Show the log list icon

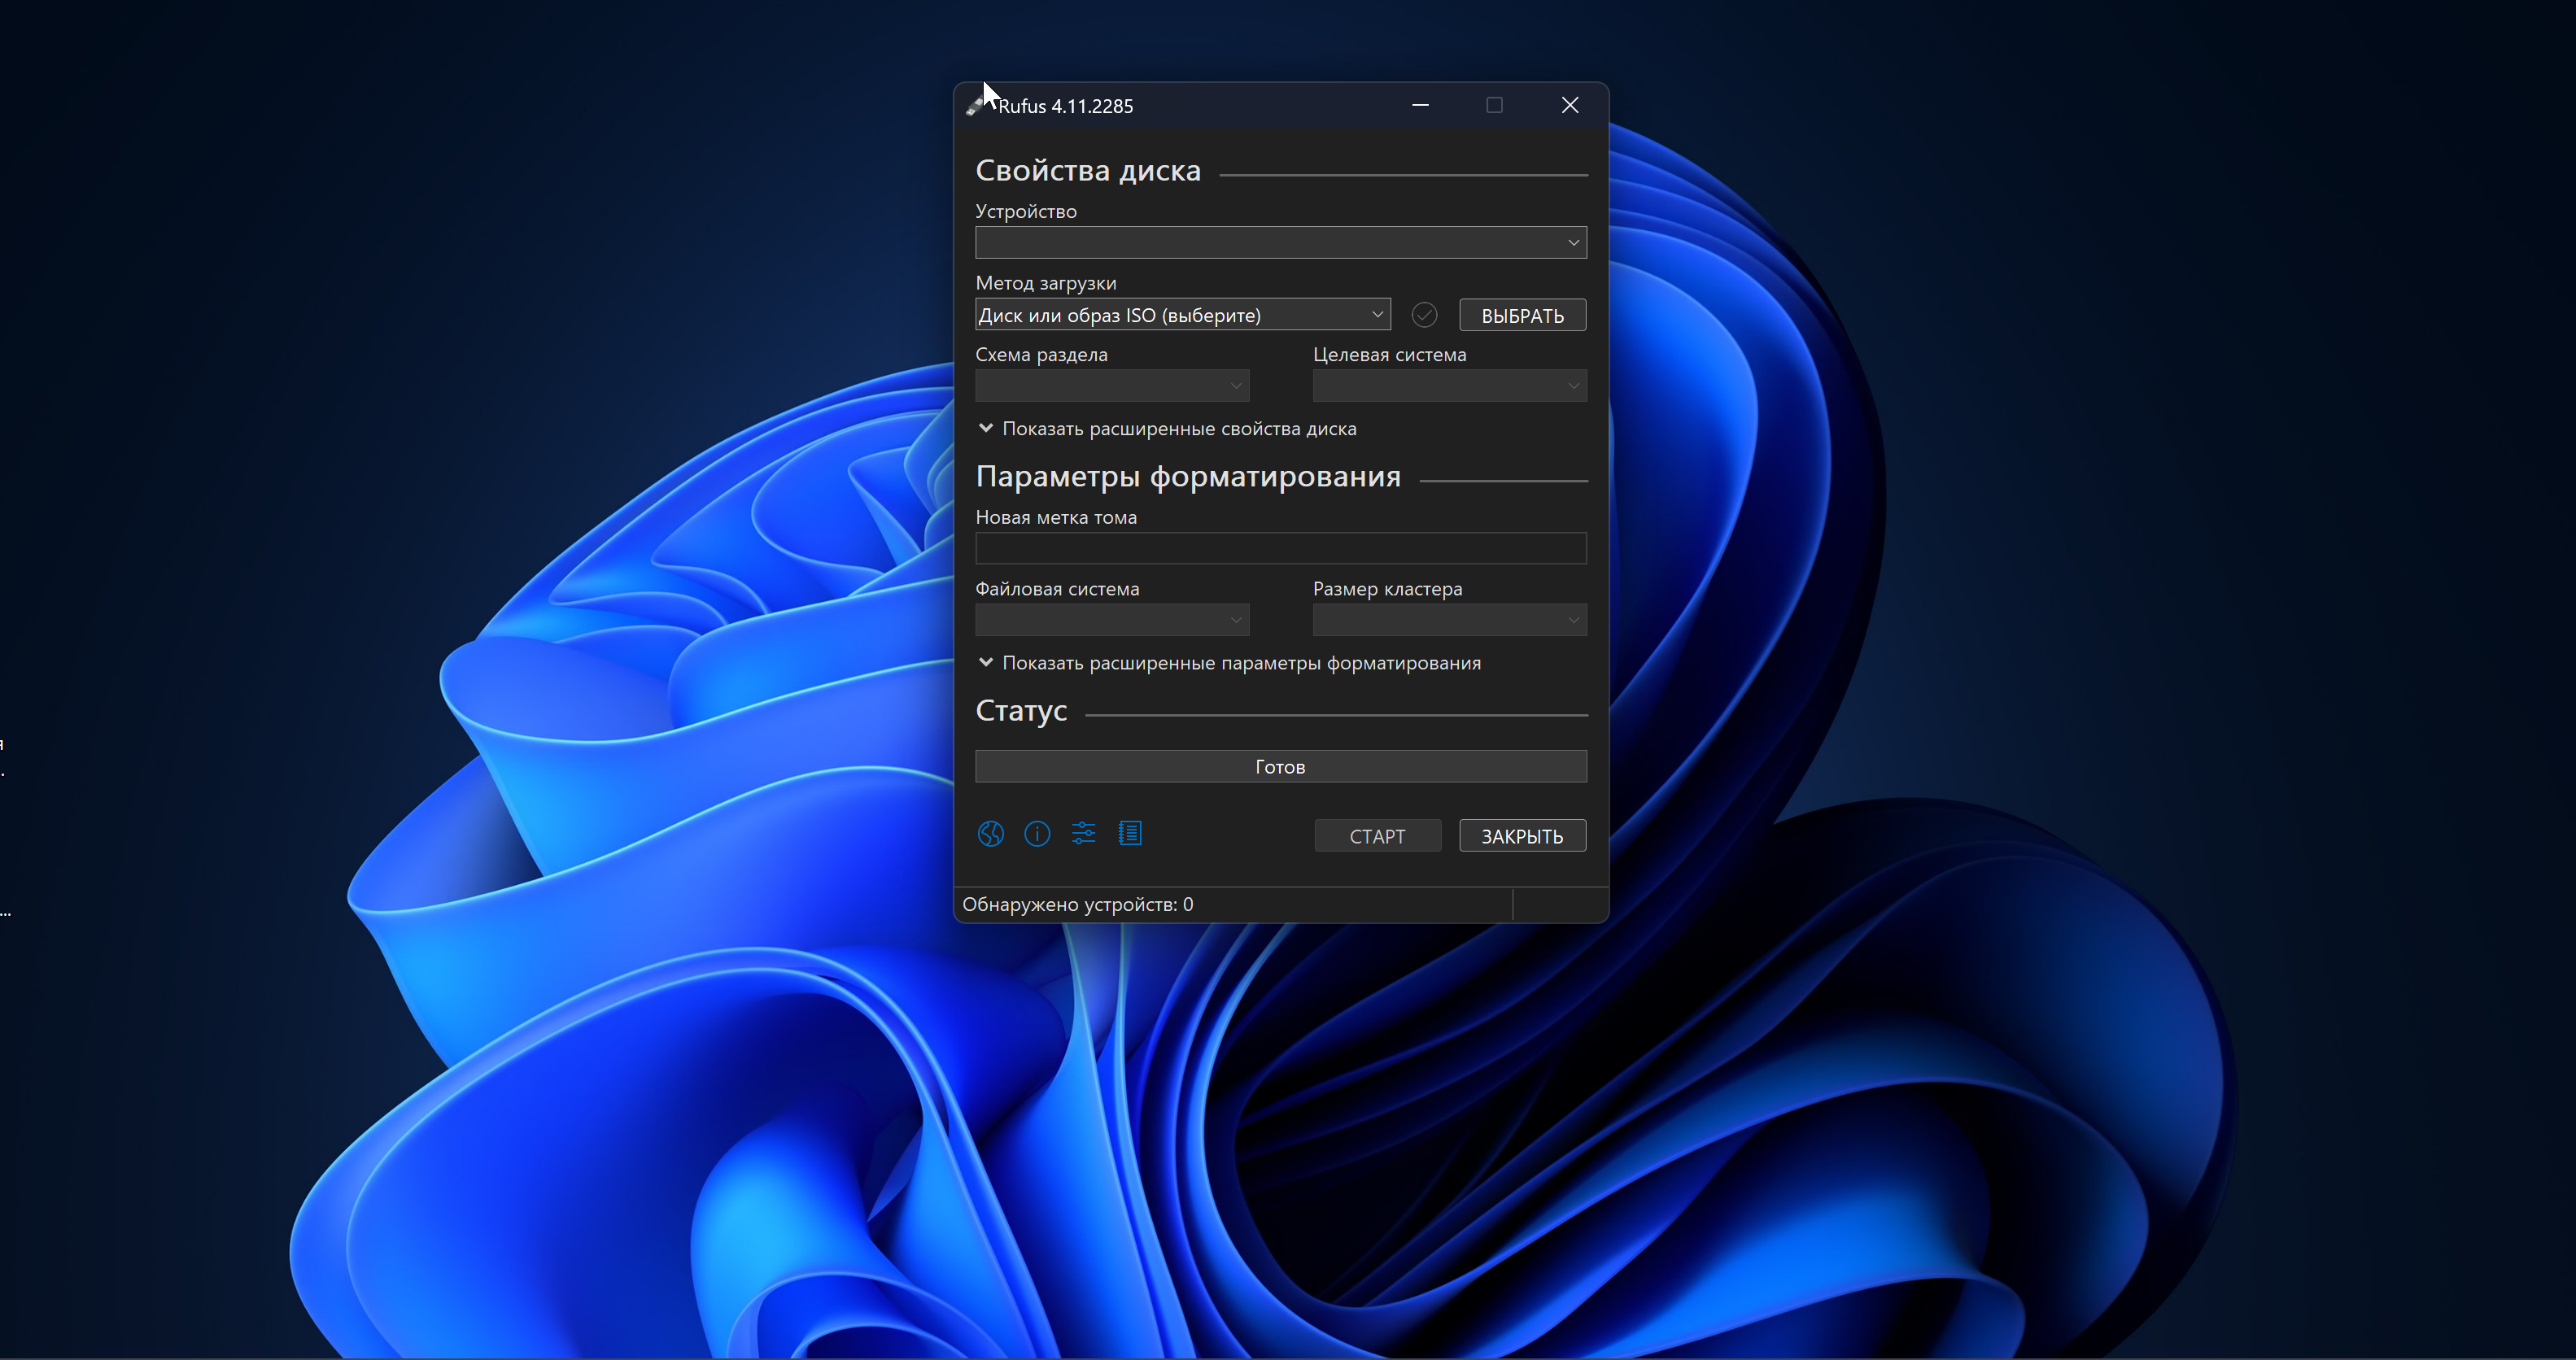(1130, 834)
